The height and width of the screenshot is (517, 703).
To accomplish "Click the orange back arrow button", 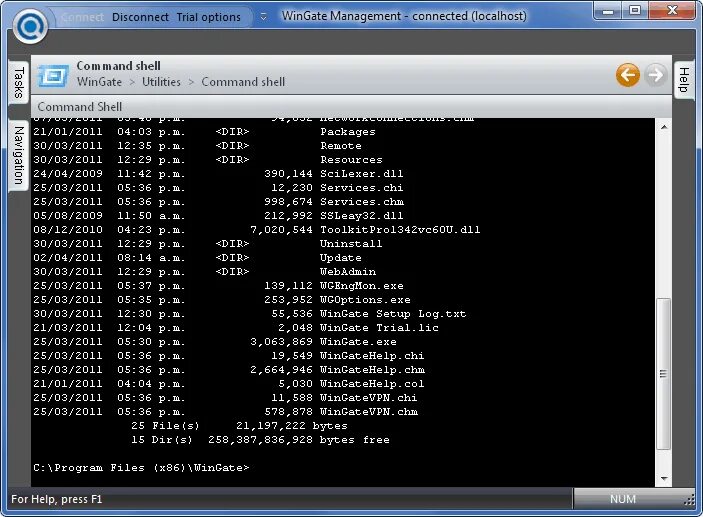I will coord(628,75).
